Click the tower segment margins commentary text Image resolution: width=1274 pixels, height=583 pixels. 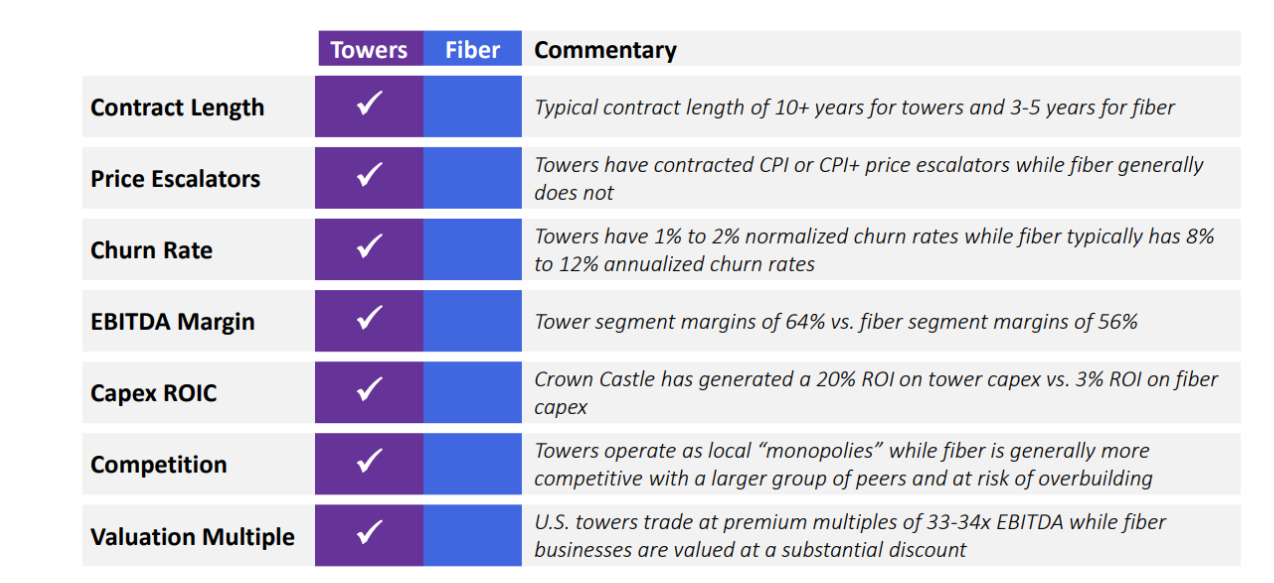835,322
